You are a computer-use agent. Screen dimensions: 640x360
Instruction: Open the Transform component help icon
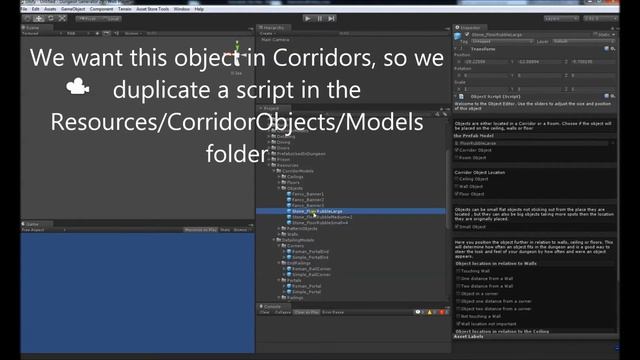[x=606, y=49]
